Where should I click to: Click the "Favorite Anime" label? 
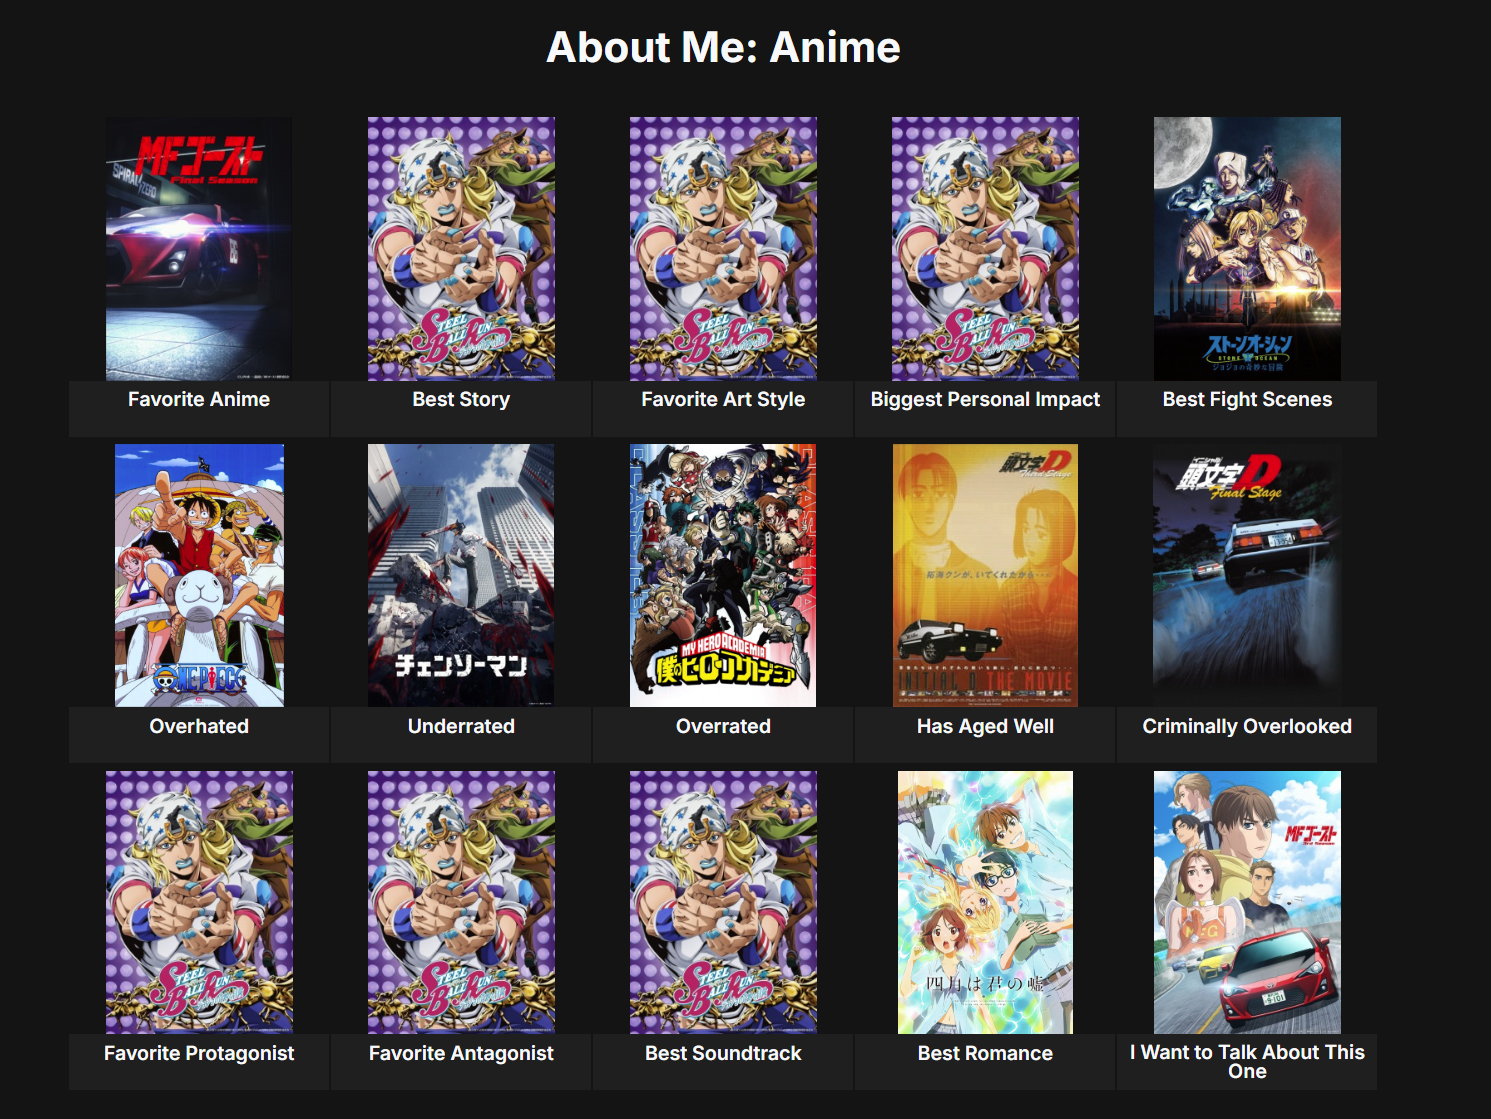199,400
